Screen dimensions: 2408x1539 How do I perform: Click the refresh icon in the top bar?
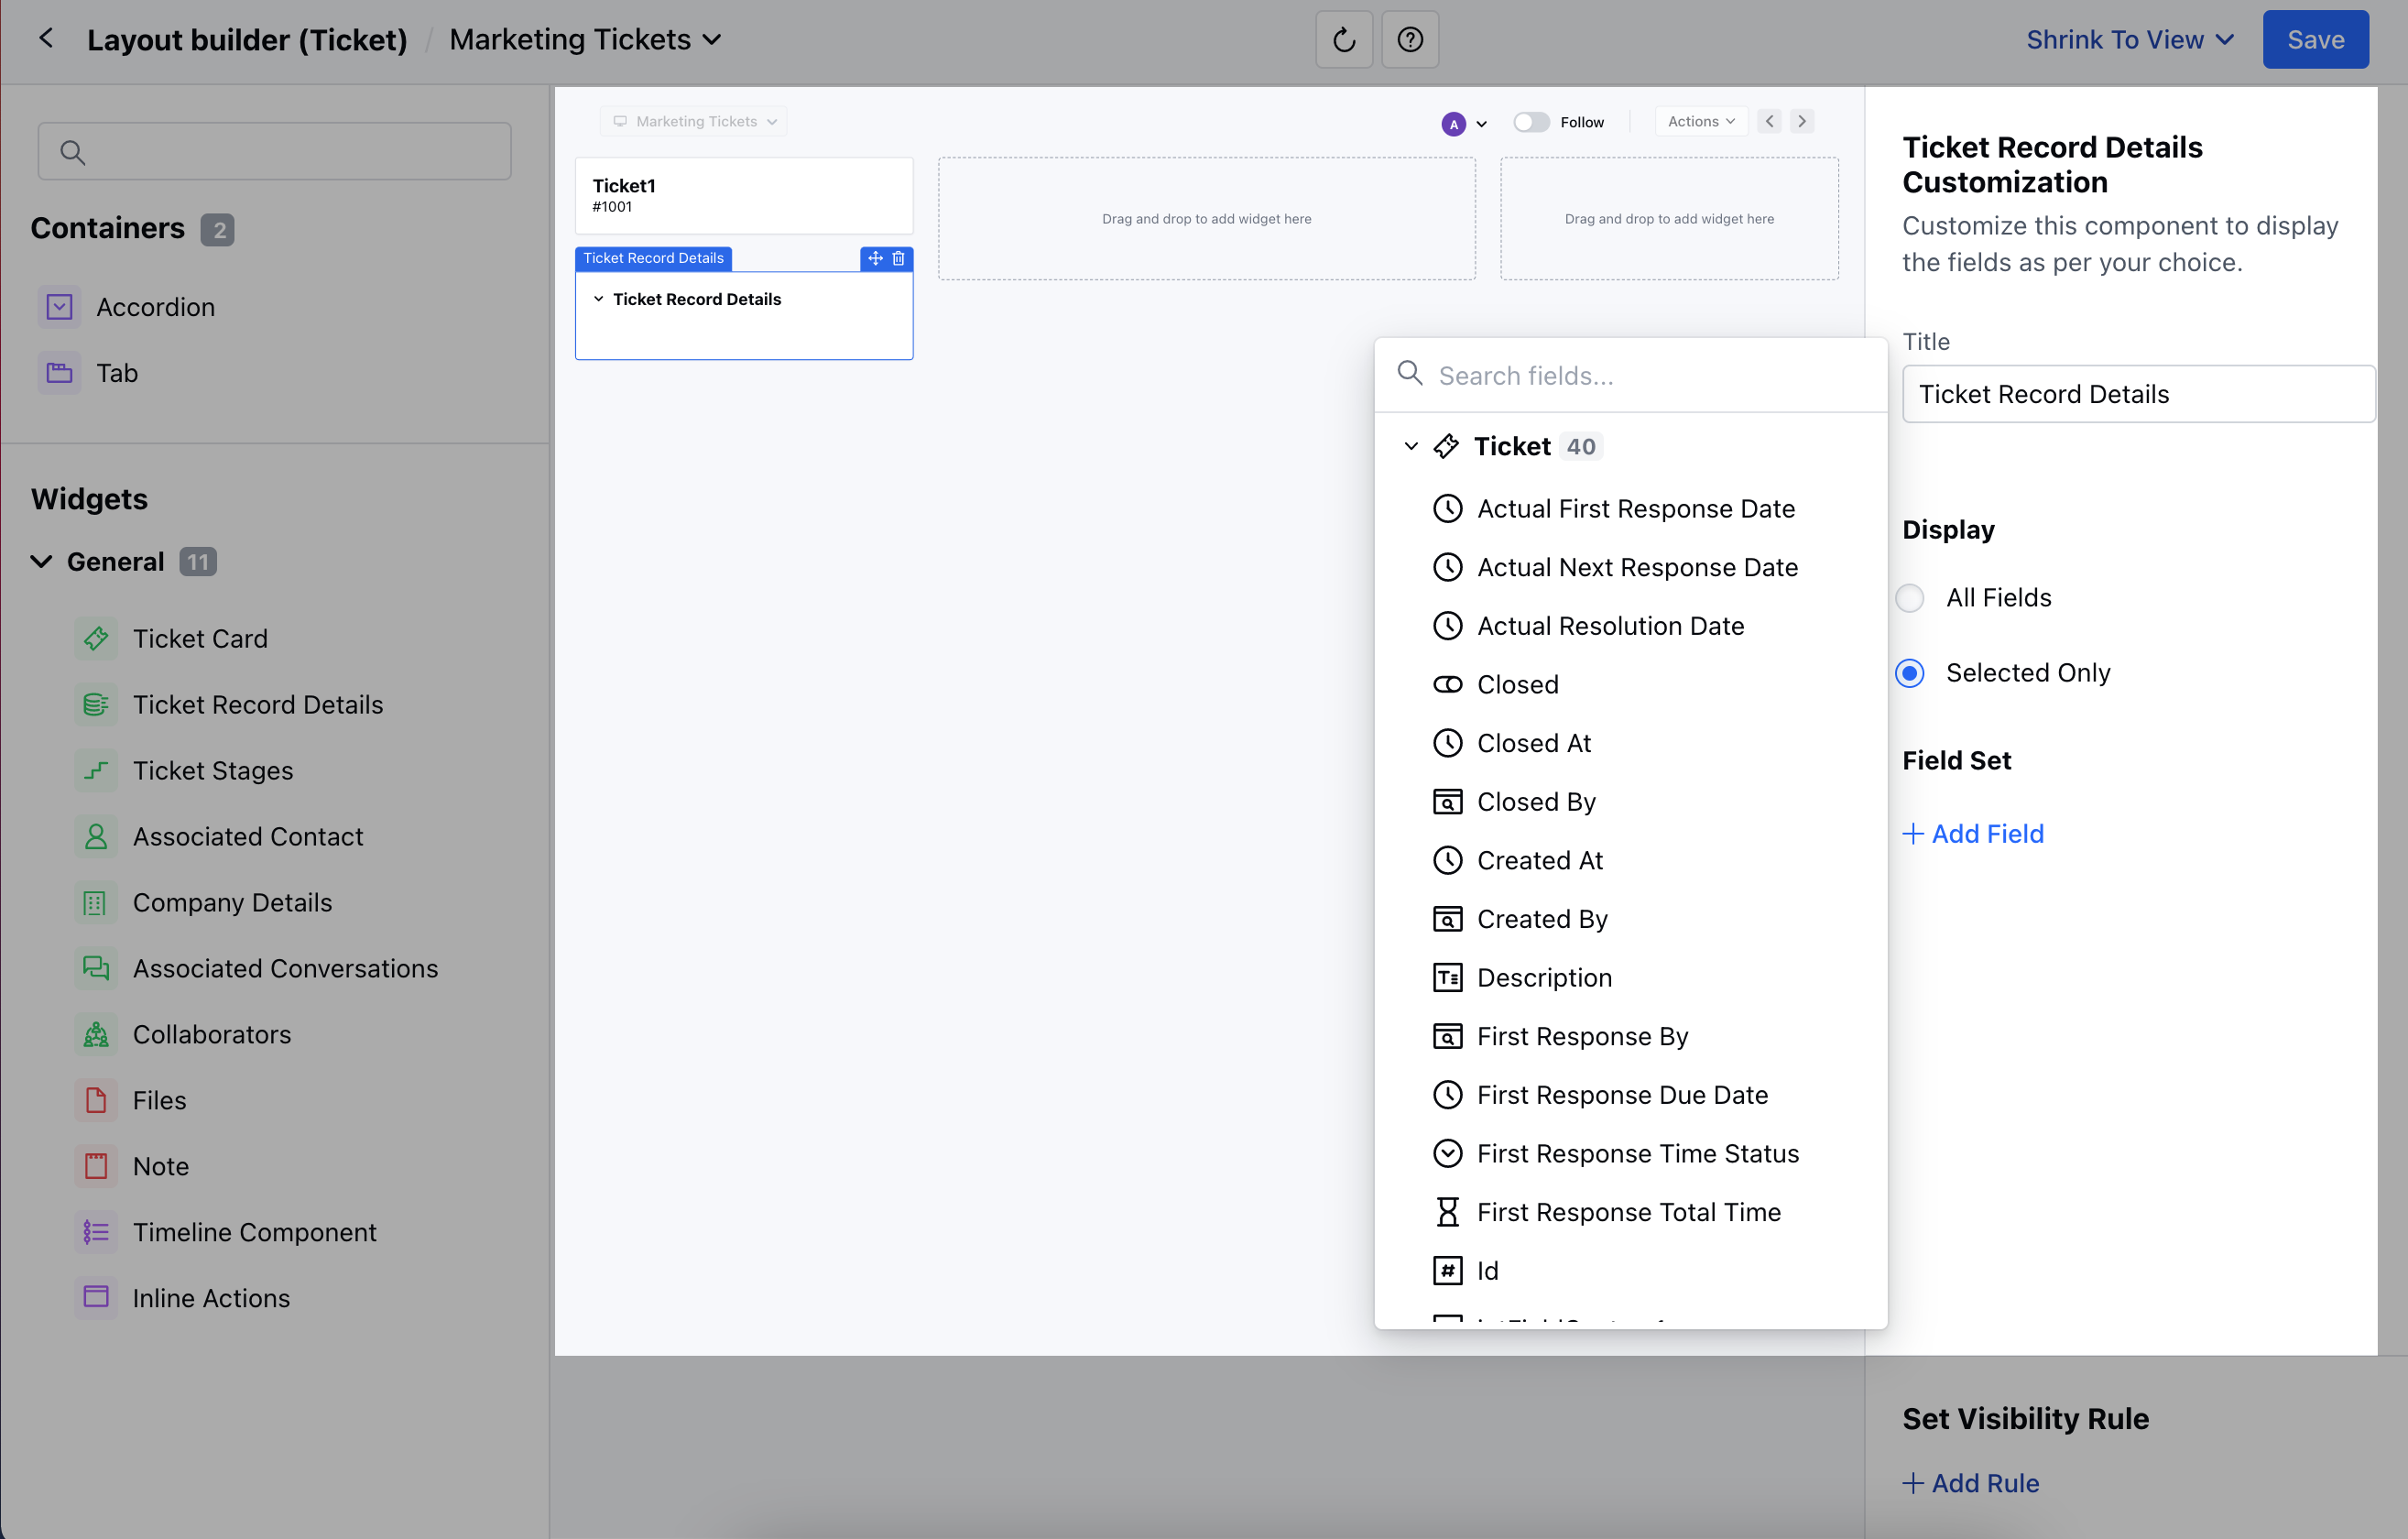tap(1343, 39)
